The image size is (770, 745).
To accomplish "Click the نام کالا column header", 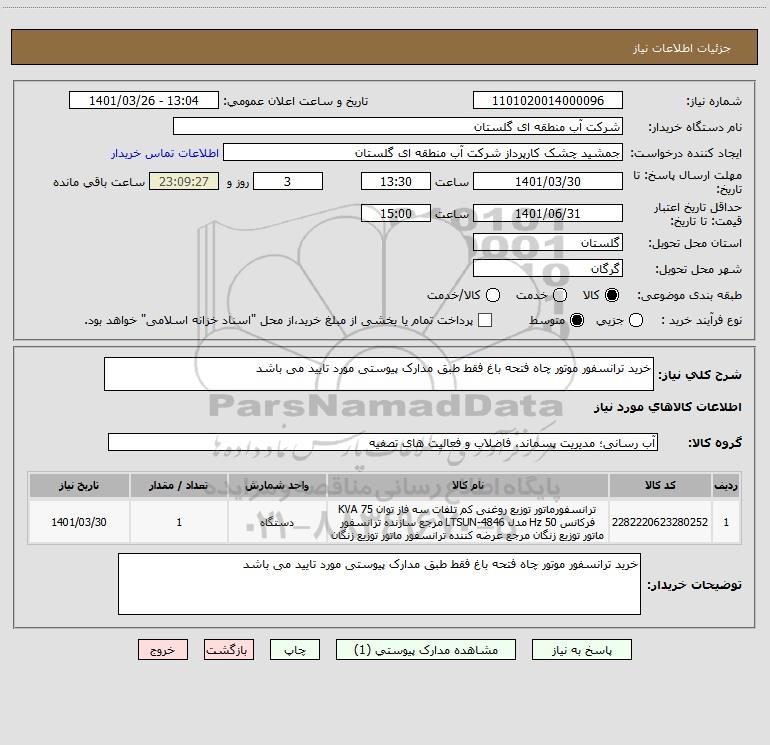I will tap(468, 485).
